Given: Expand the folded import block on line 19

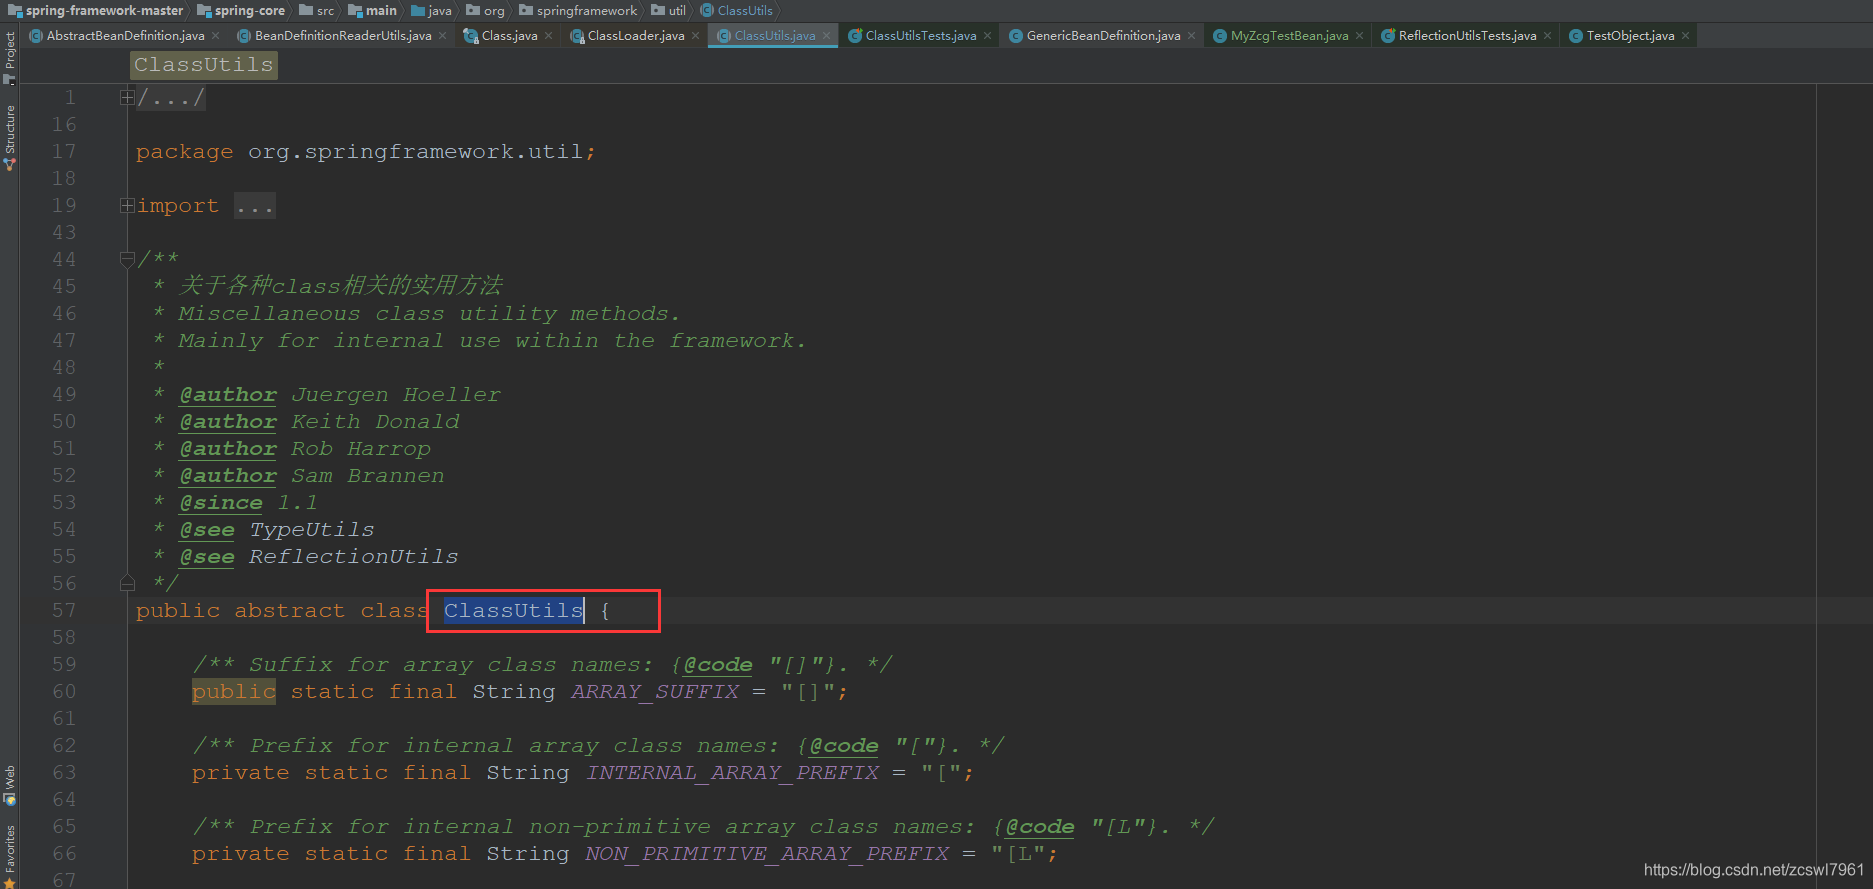Looking at the screenshot, I should [x=127, y=205].
